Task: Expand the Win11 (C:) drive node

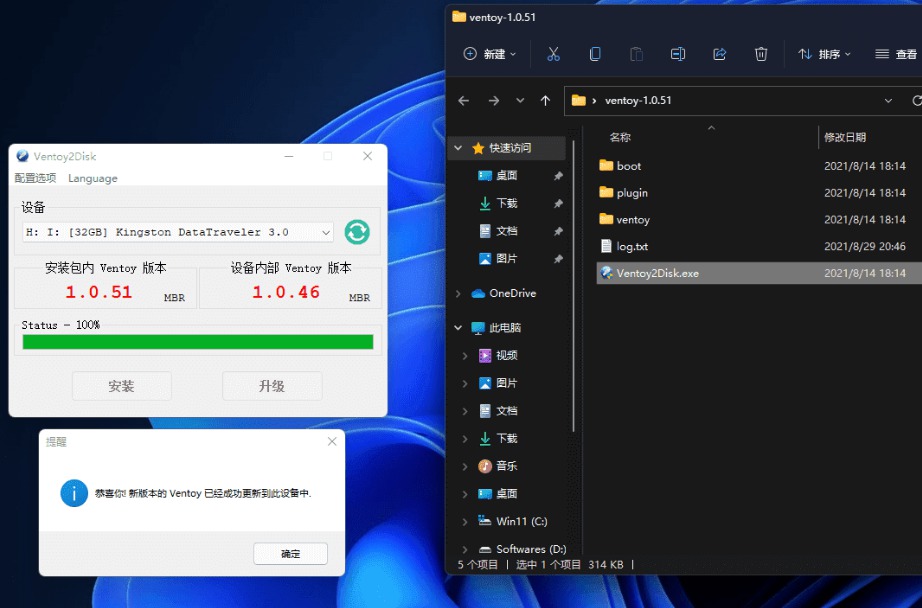Action: pos(465,522)
